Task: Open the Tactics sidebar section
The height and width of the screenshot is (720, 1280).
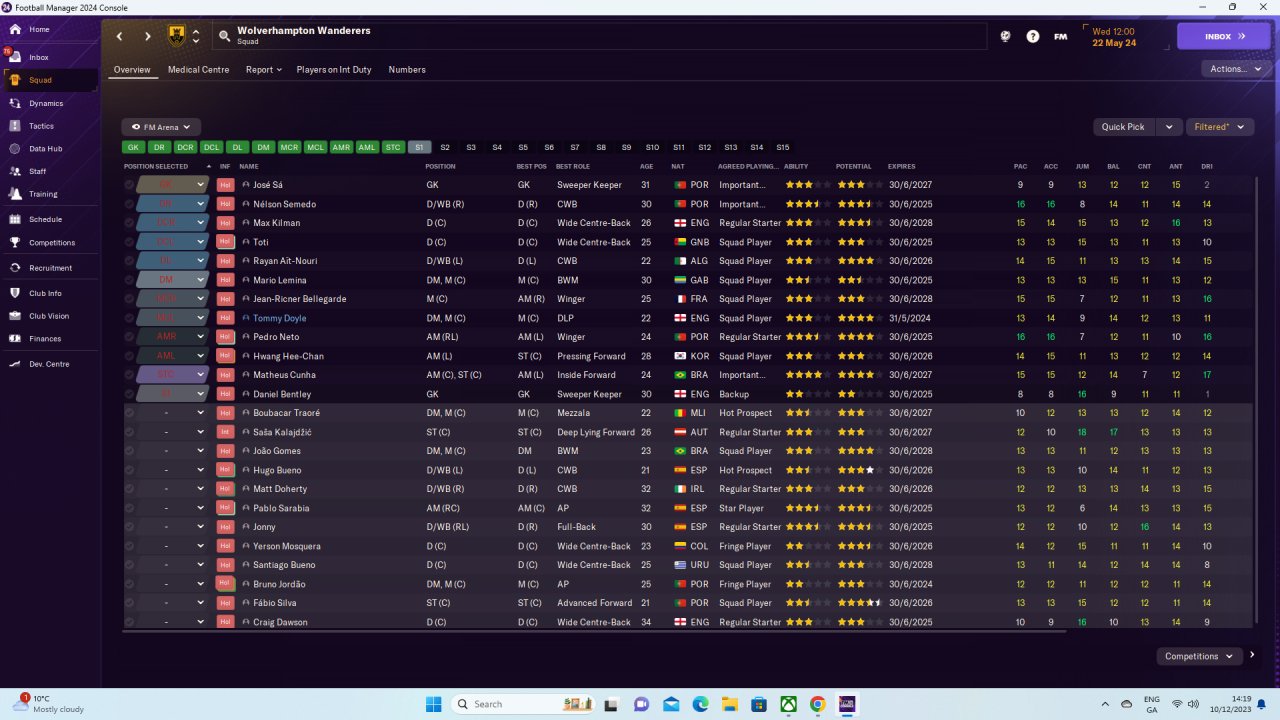Action: (41, 126)
